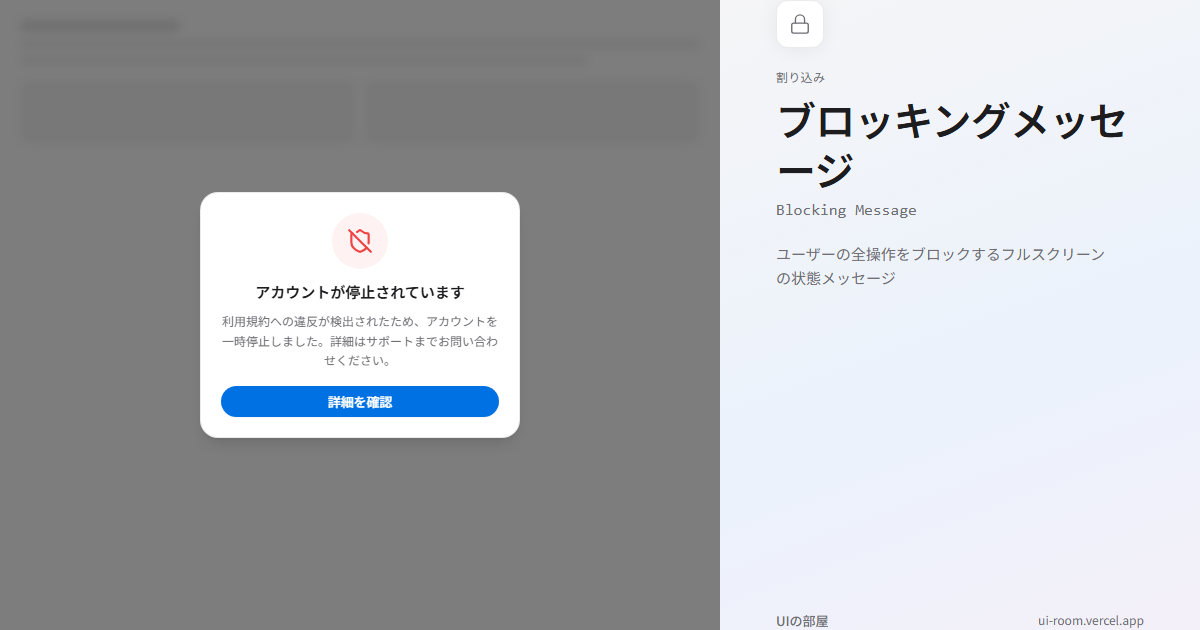Click the blue 詳細を確認 button
This screenshot has width=1200, height=630.
360,402
